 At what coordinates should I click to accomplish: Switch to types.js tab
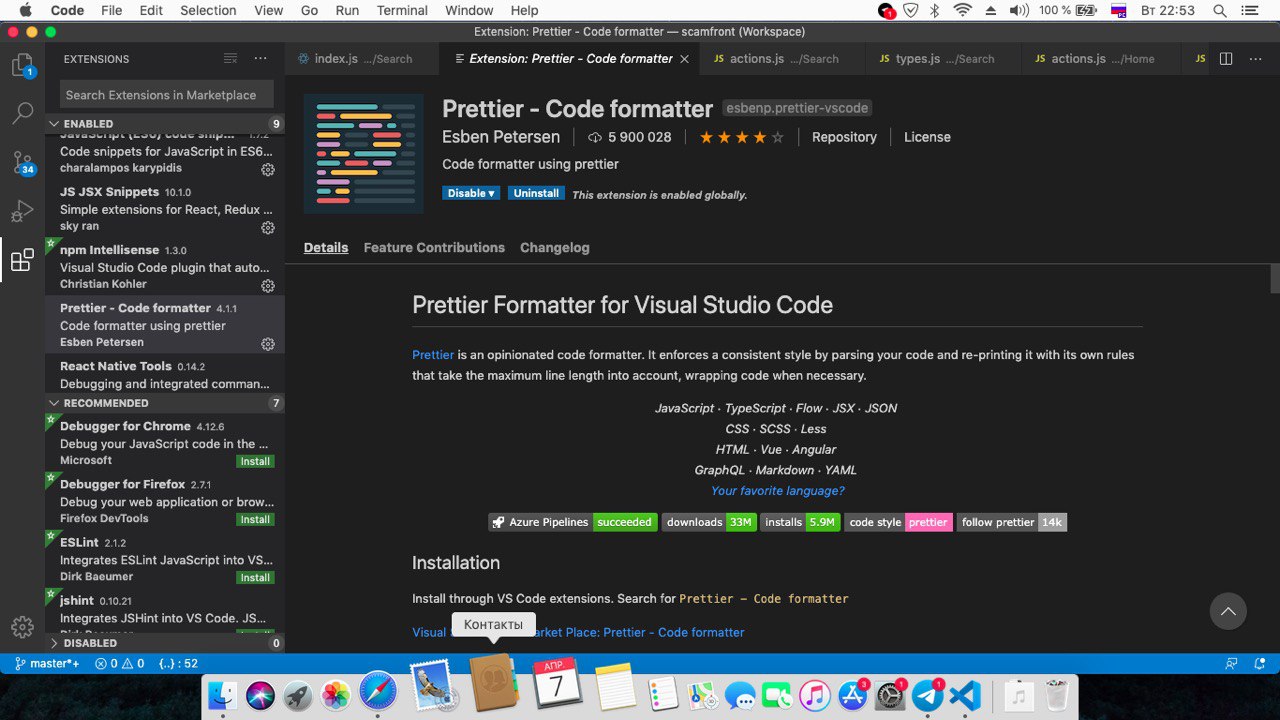pyautogui.click(x=943, y=59)
